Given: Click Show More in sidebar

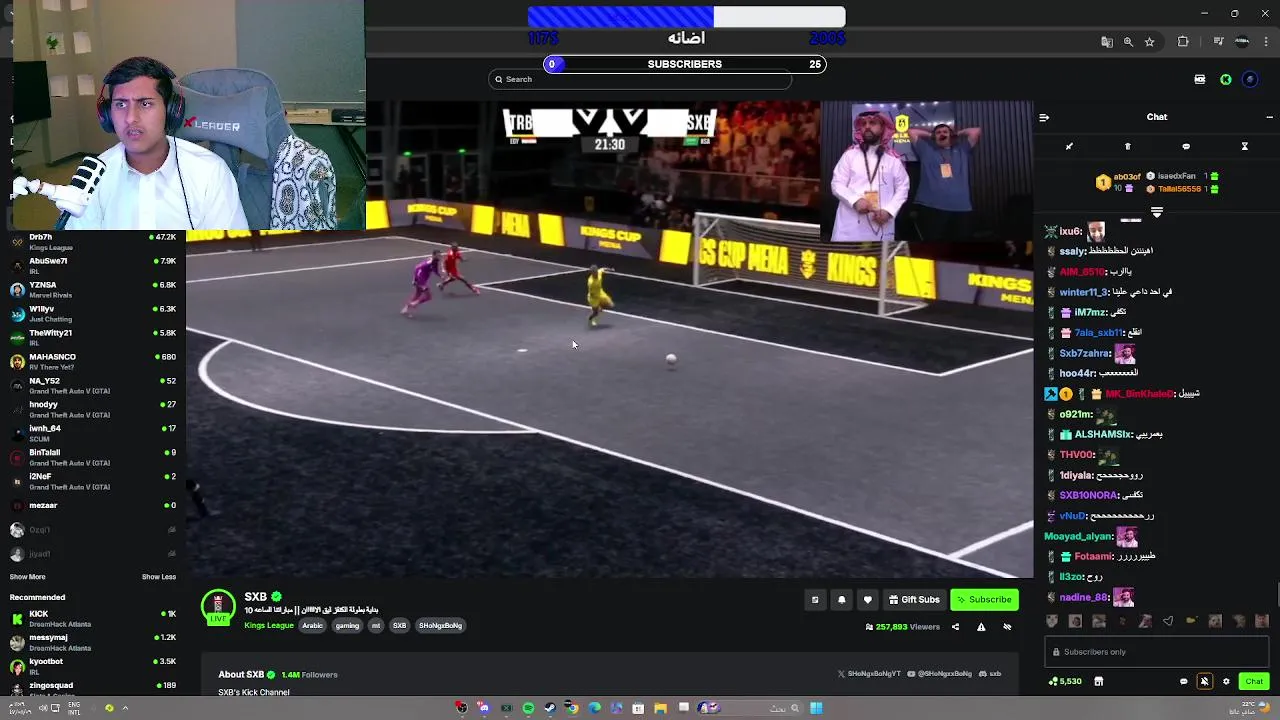Looking at the screenshot, I should click(x=27, y=577).
